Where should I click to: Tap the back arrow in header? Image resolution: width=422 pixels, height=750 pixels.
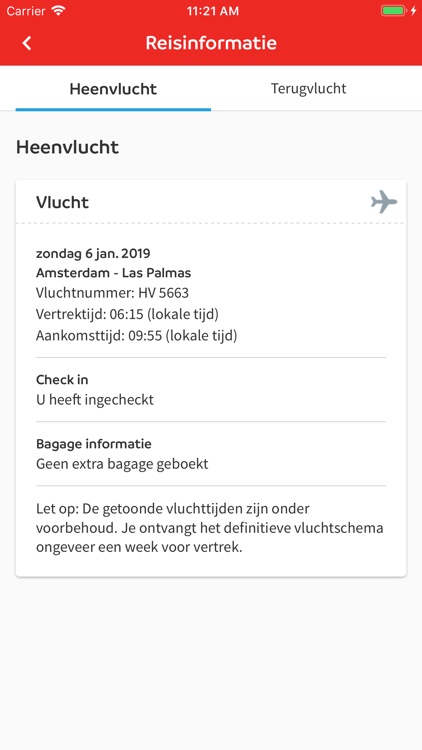[27, 43]
